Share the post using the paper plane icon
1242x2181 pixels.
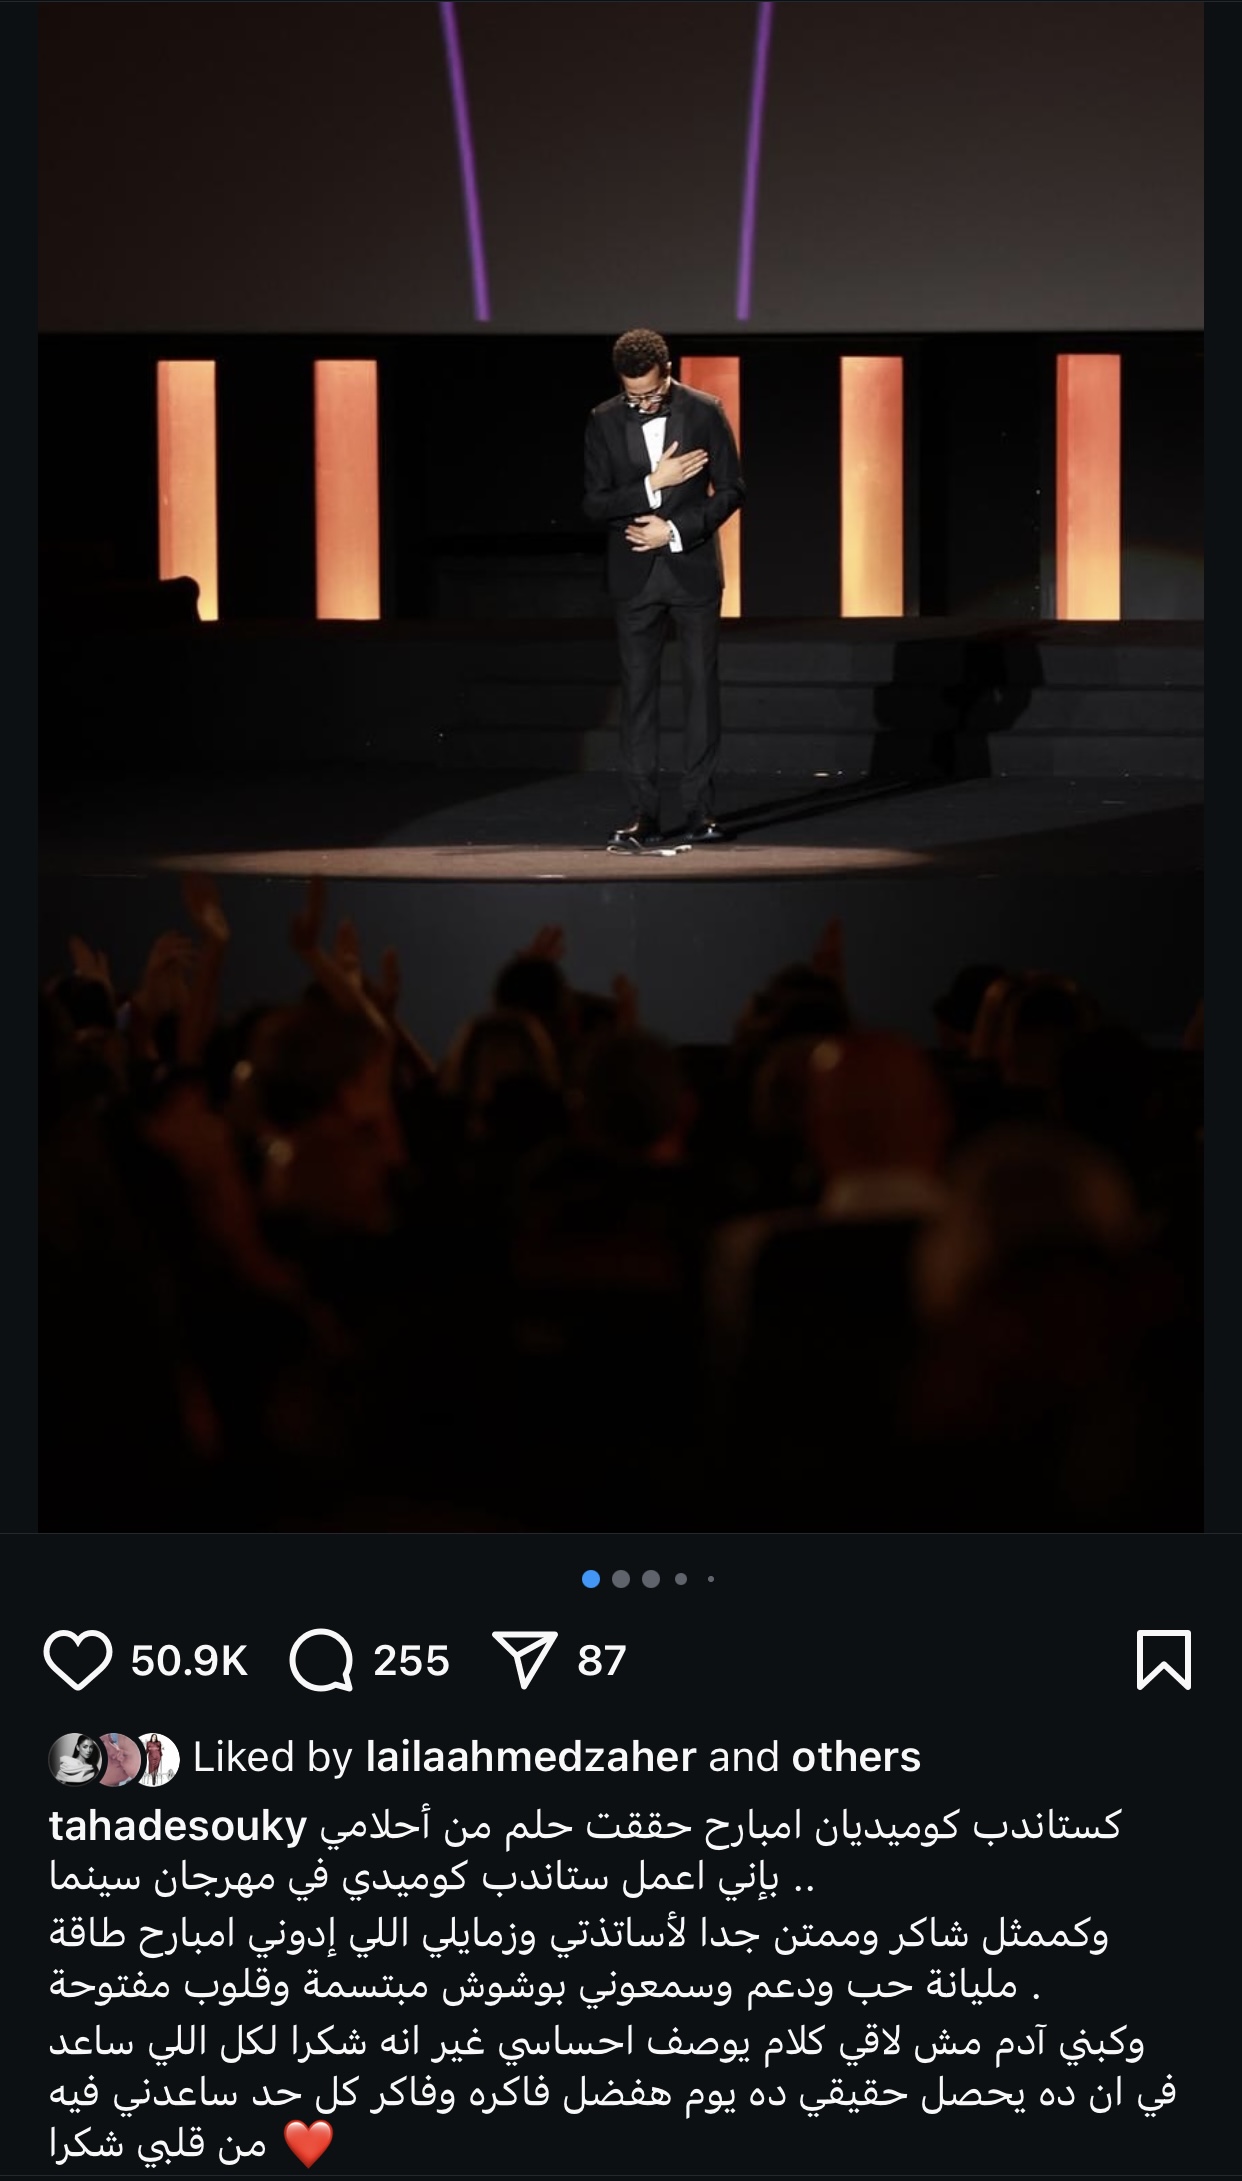point(525,1660)
